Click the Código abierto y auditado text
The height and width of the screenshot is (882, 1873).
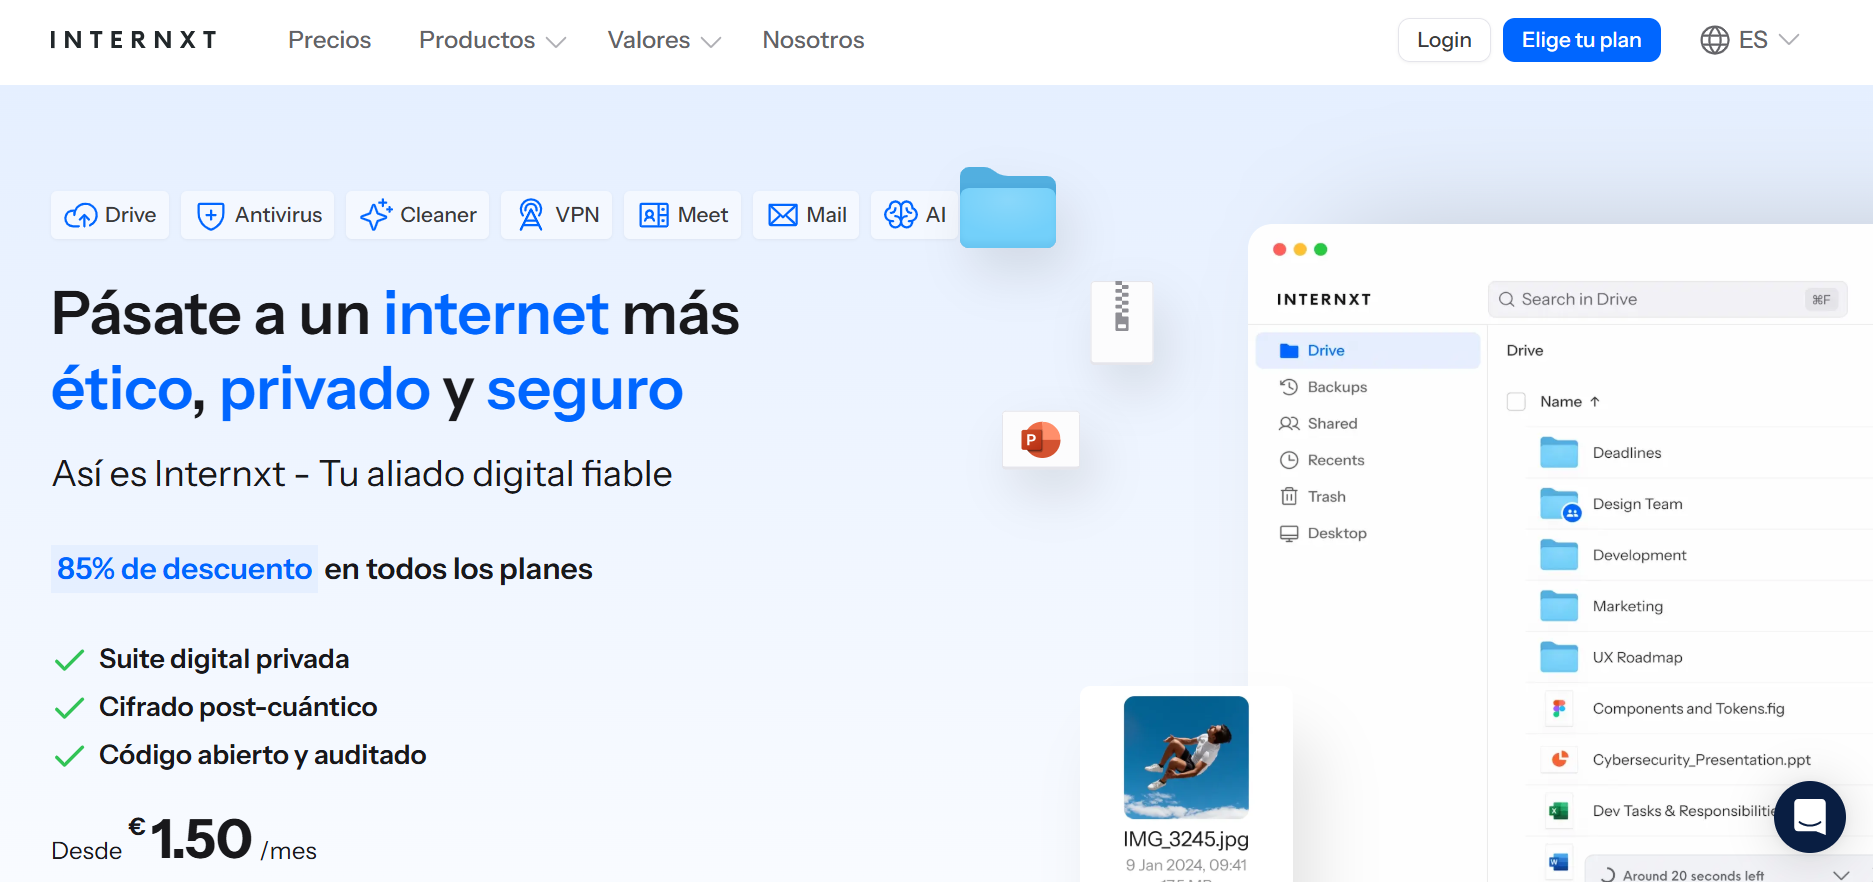point(263,755)
